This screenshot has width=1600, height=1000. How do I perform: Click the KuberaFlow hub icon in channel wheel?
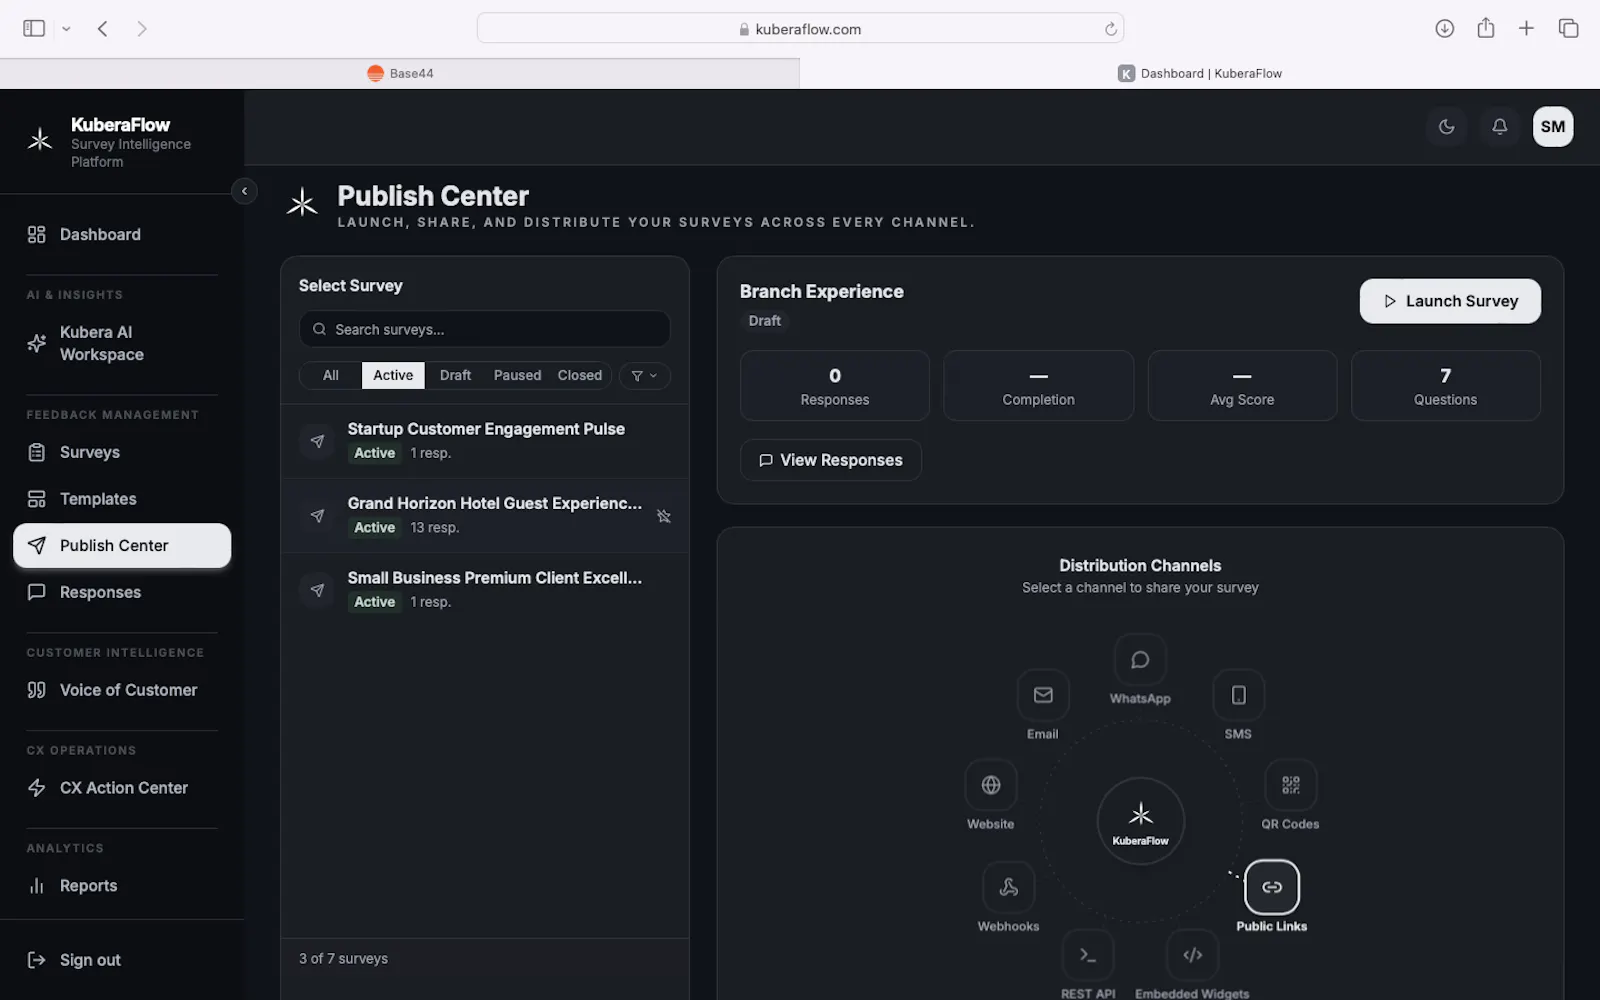coord(1141,821)
